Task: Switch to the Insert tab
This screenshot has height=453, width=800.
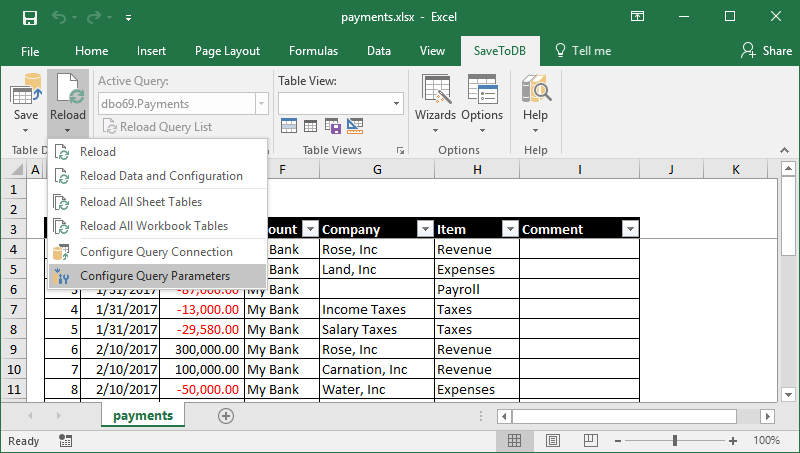Action: [151, 51]
